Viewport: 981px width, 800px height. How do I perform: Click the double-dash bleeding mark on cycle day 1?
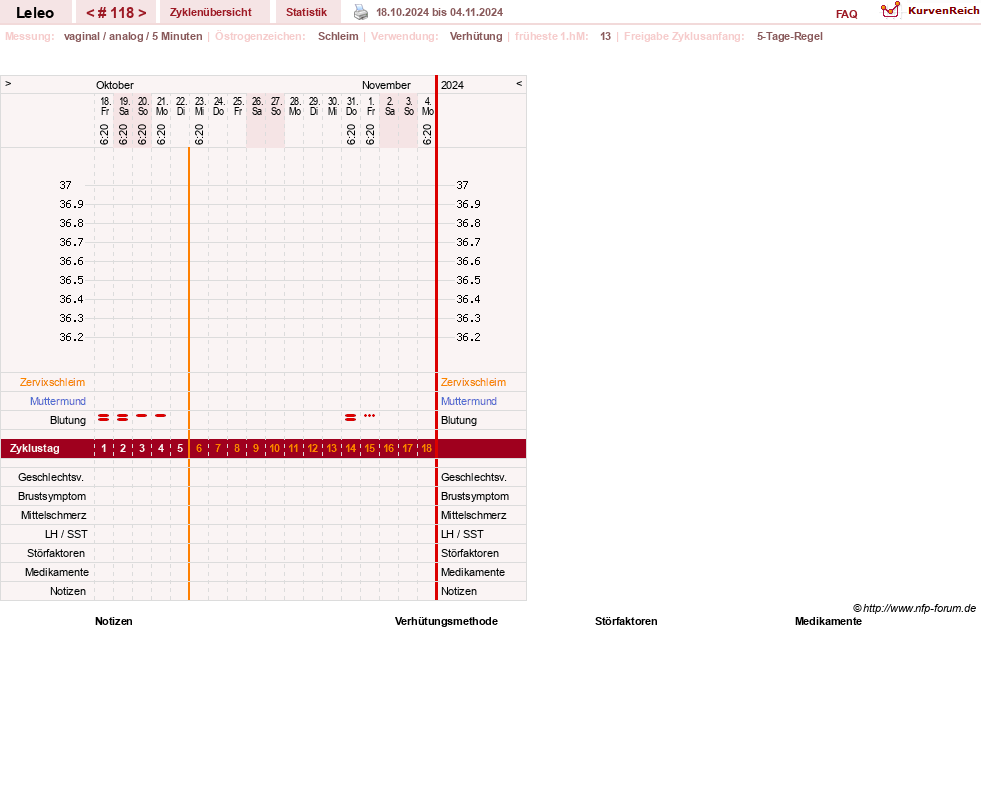(x=104, y=417)
